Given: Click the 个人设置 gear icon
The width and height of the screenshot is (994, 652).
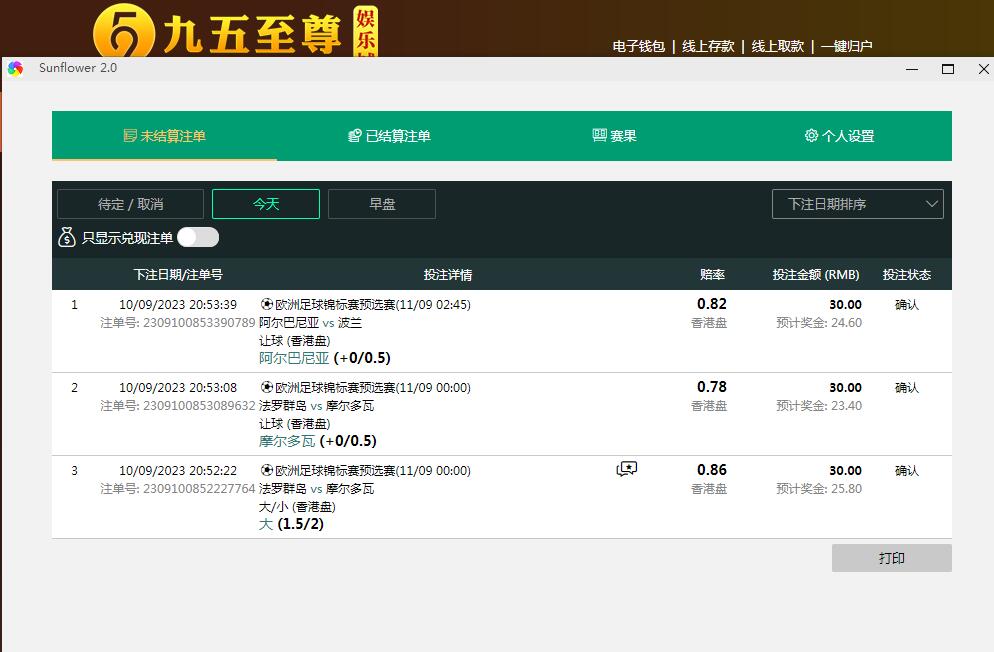Looking at the screenshot, I should 811,136.
